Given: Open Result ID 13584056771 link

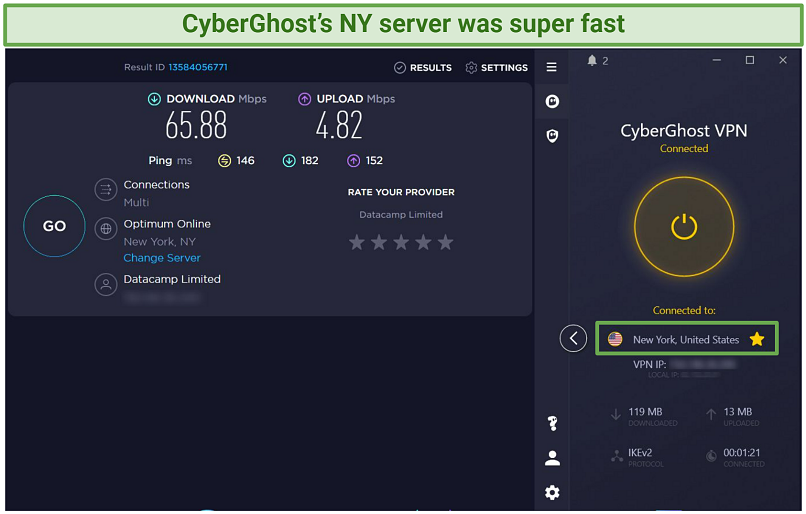Looking at the screenshot, I should coord(198,67).
